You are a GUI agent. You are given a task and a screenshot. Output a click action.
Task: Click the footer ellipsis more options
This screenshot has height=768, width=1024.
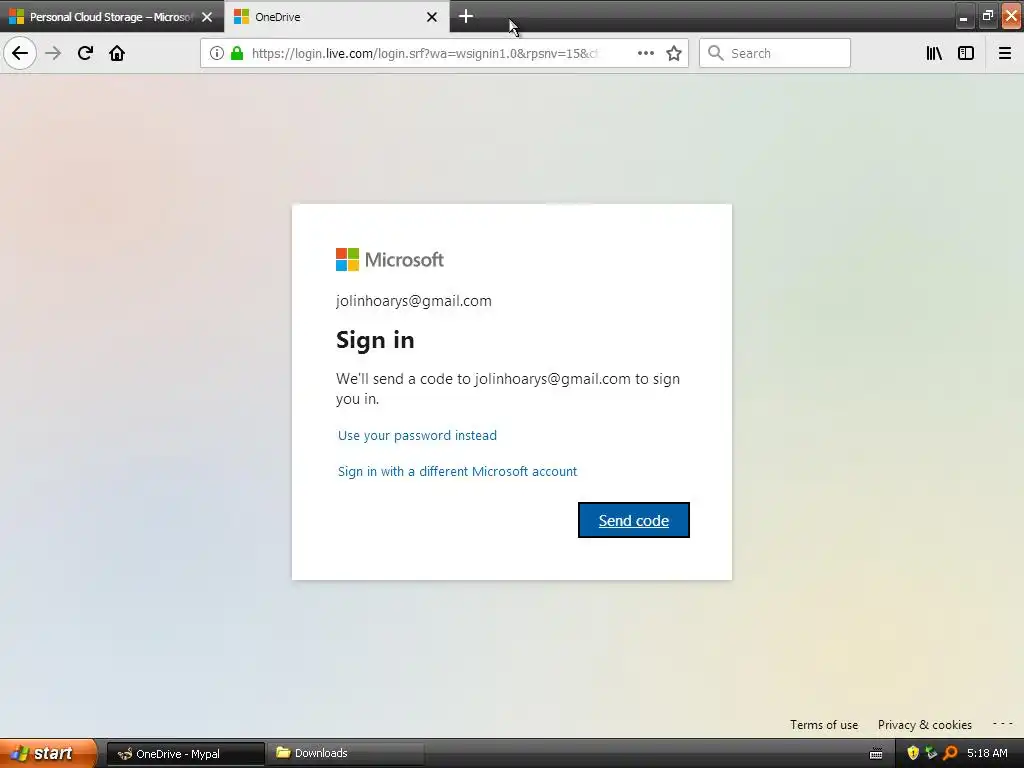(x=1002, y=724)
